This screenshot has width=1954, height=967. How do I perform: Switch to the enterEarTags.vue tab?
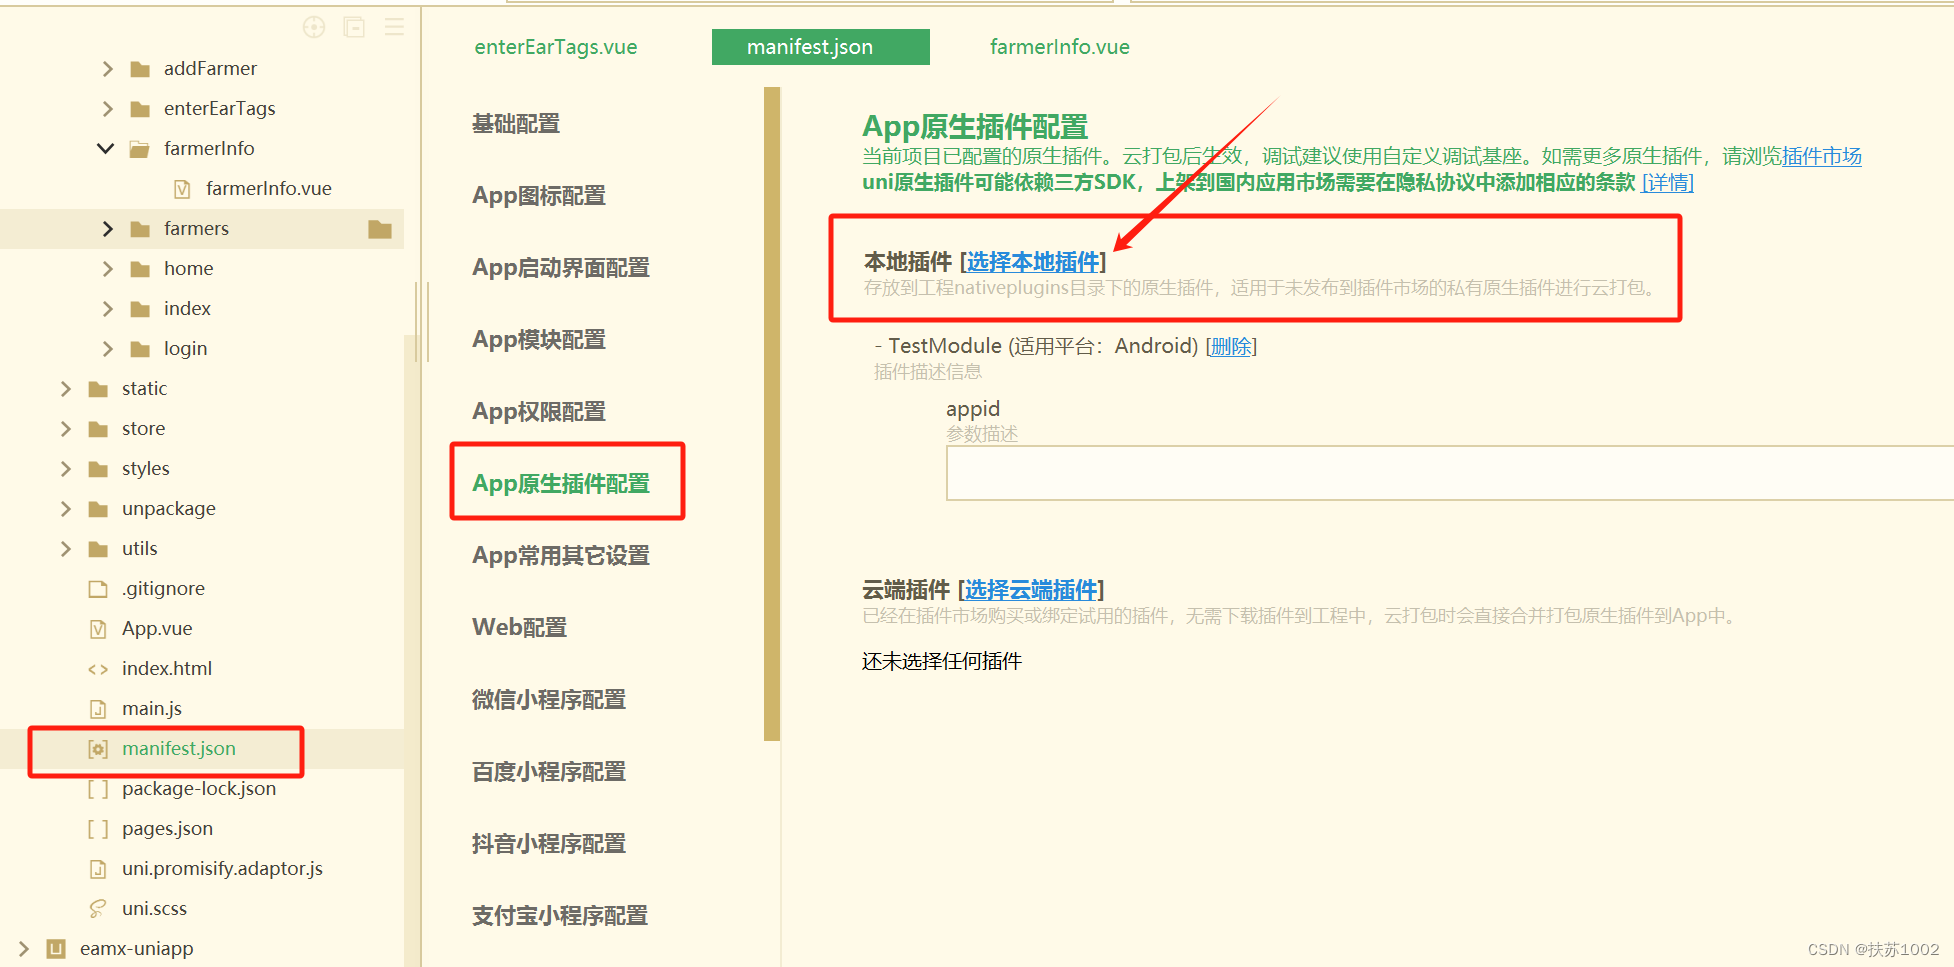556,47
